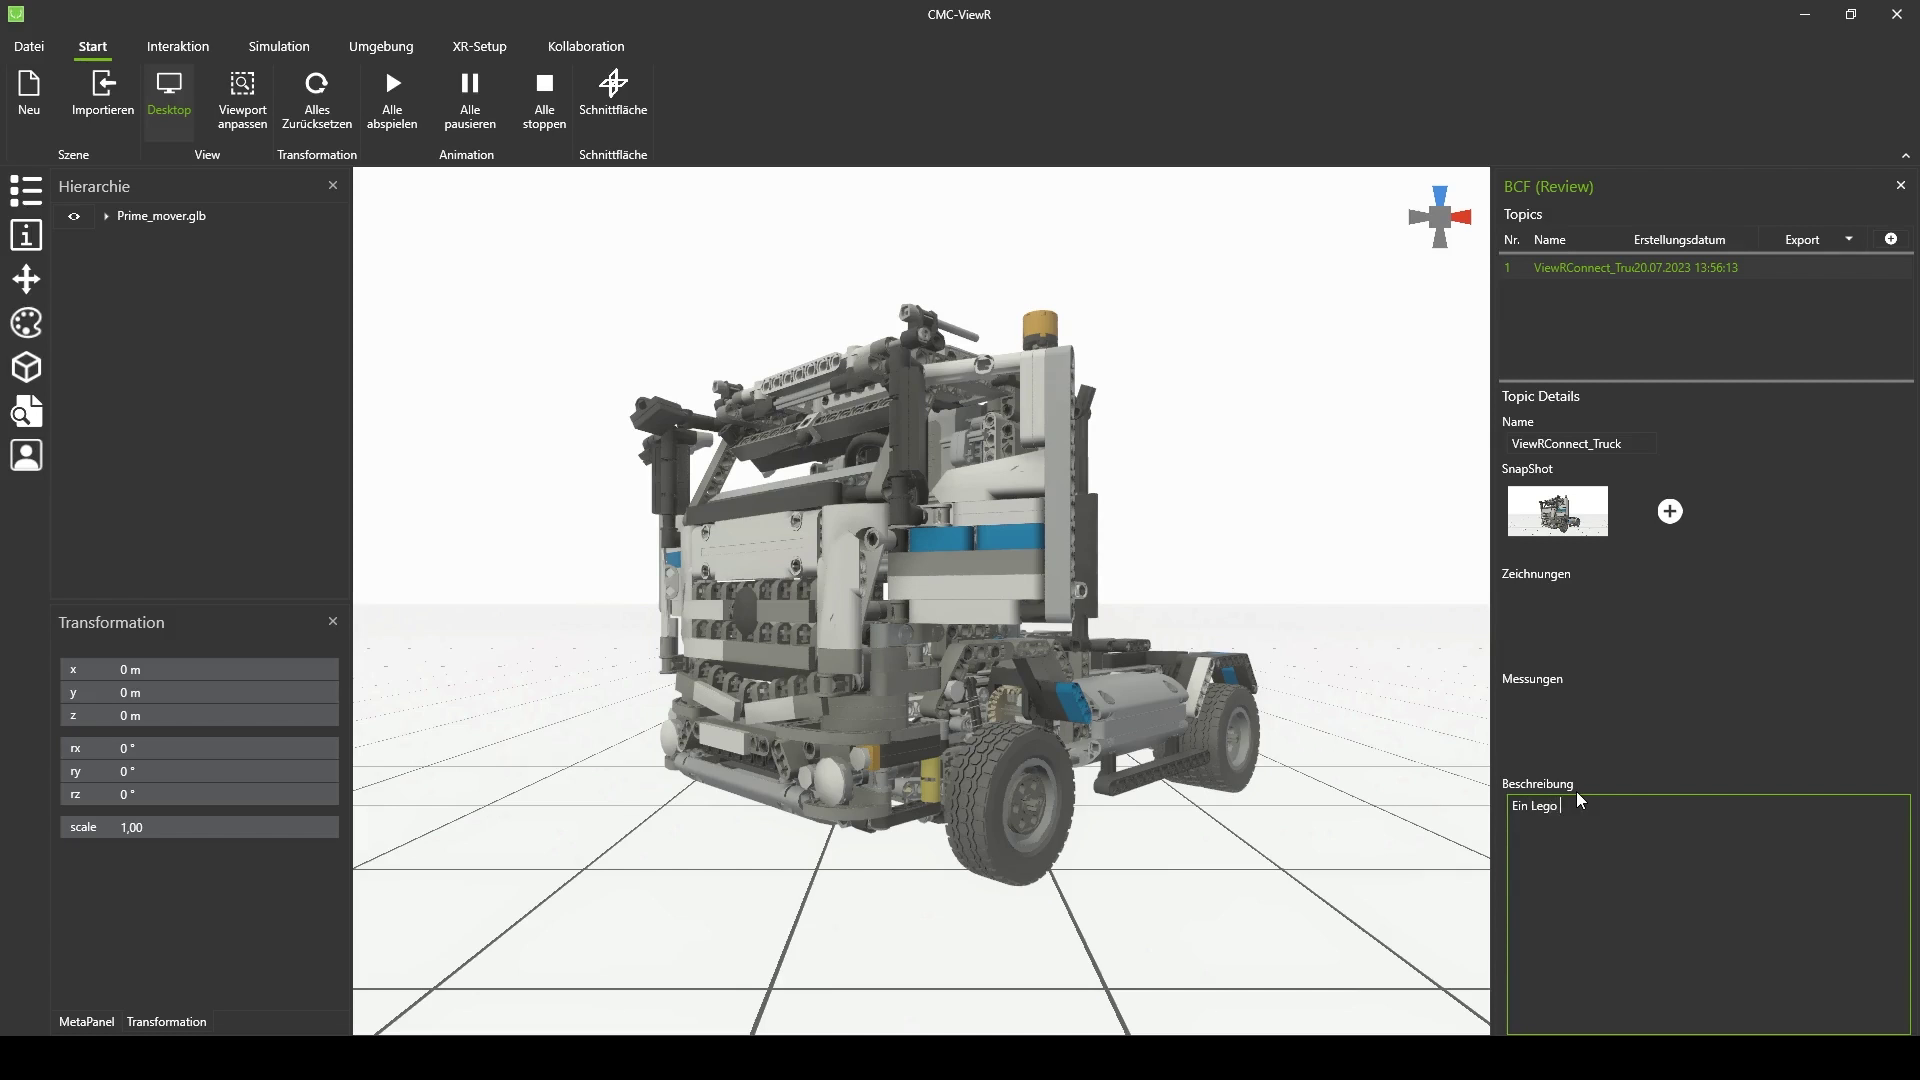Open the Schnittfläche cutting plane tool
The width and height of the screenshot is (1920, 1080).
(x=613, y=84)
